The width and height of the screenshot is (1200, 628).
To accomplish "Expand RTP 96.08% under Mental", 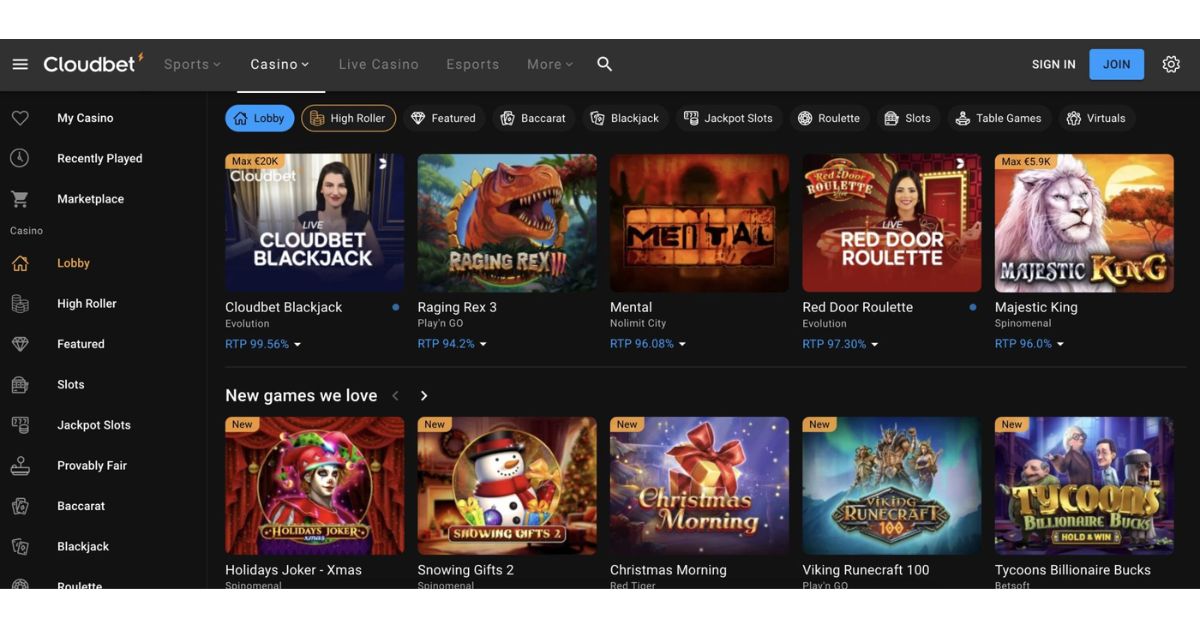I will (648, 344).
